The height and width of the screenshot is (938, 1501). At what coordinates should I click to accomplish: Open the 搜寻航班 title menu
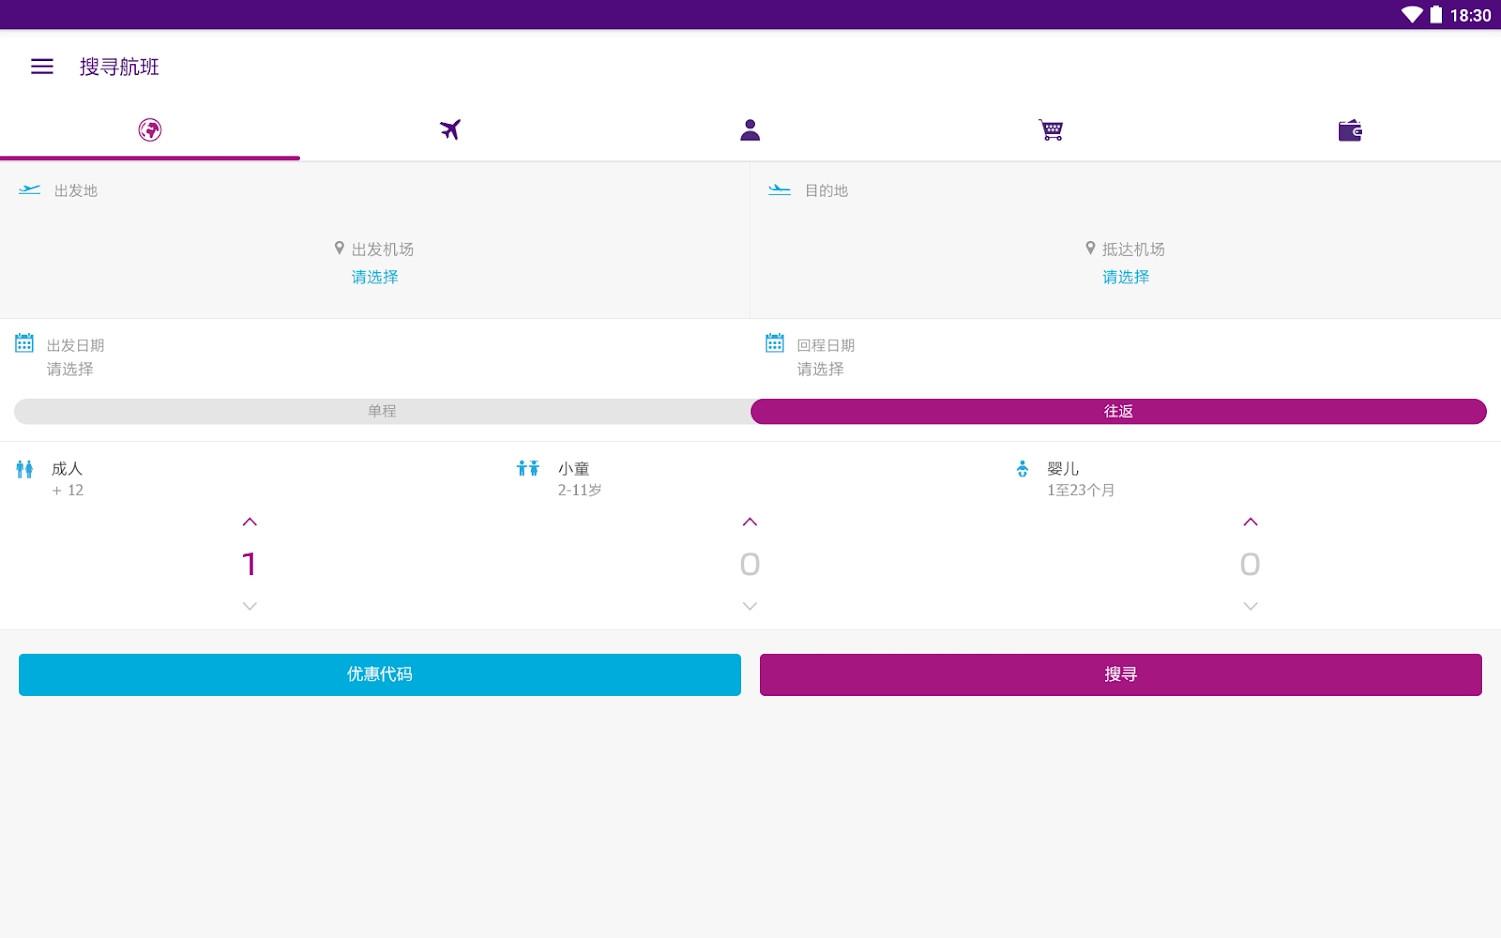click(118, 66)
